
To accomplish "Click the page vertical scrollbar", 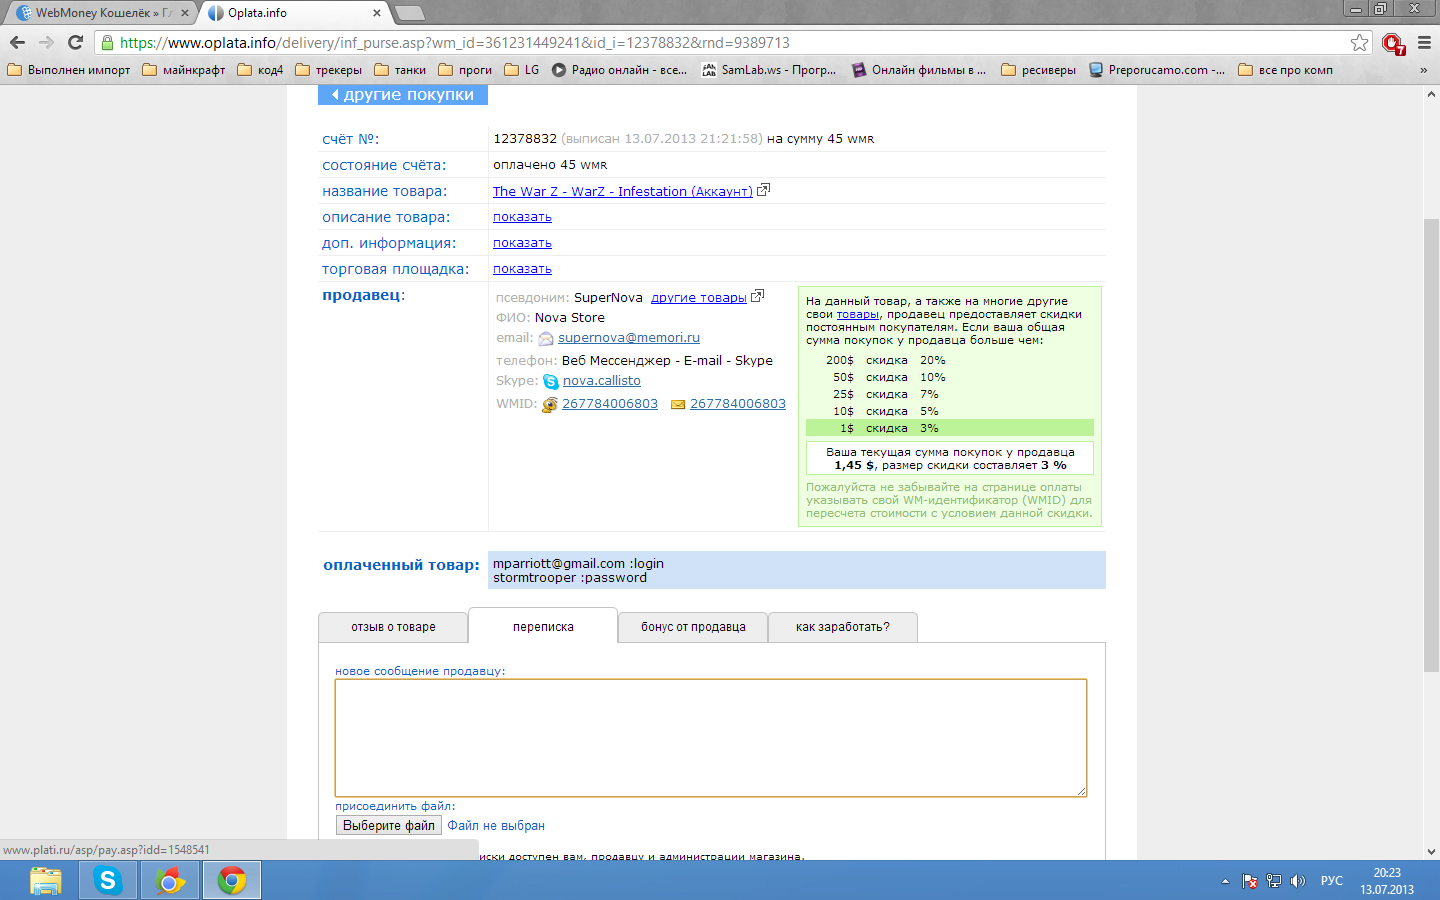I will point(1431,445).
